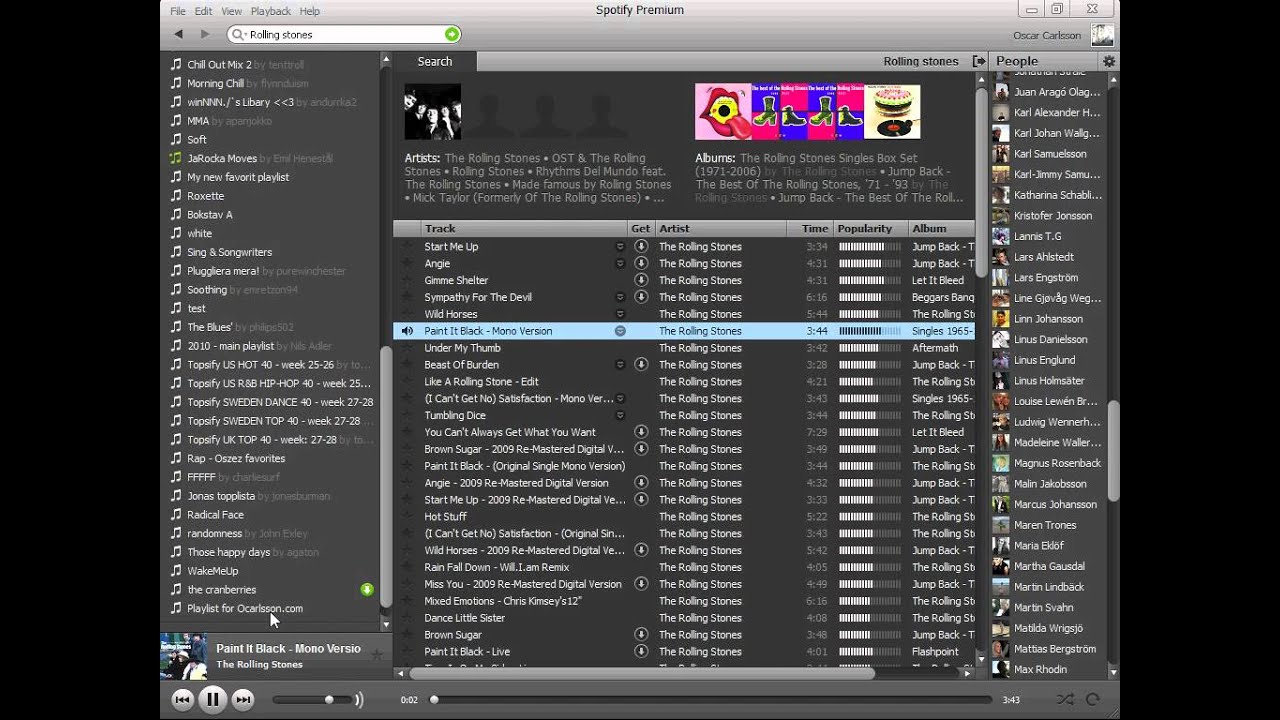Click Get icon for You Can't Always Get What You Want
This screenshot has height=720, width=1280.
(x=641, y=432)
